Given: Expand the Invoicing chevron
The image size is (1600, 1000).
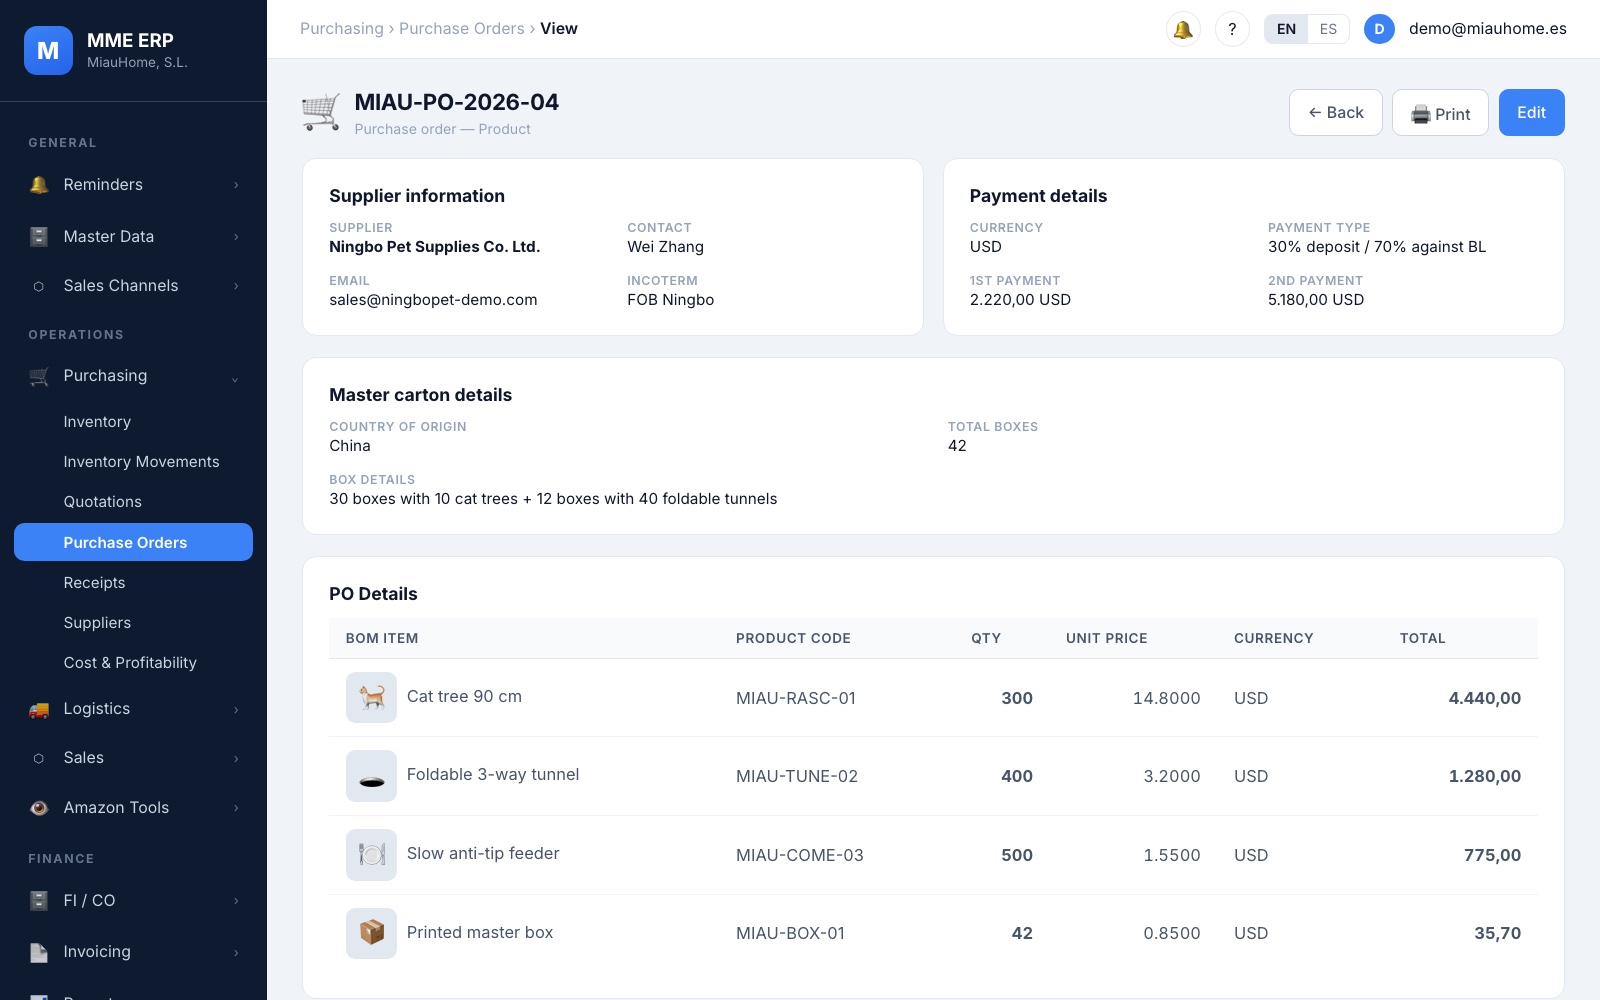Looking at the screenshot, I should [236, 953].
